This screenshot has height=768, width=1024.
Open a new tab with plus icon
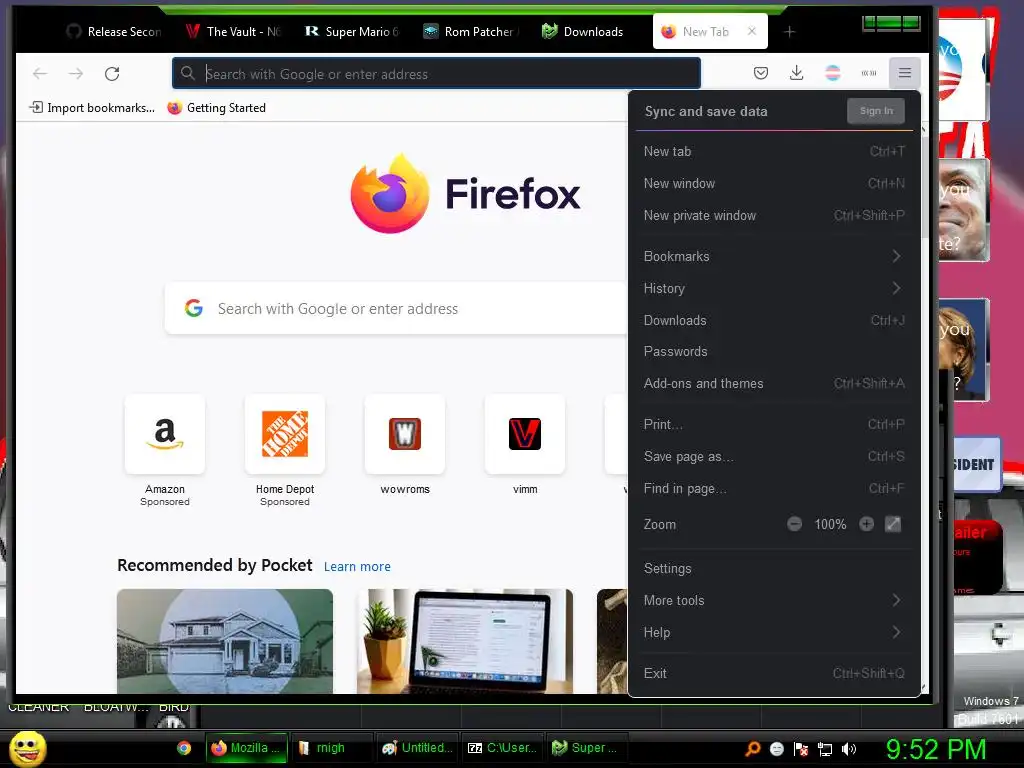pos(789,31)
